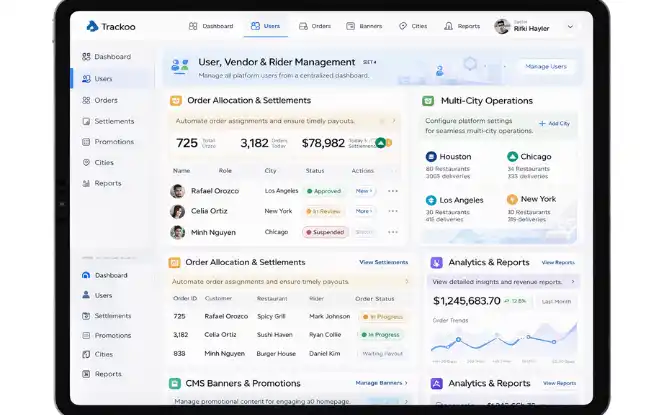Click the Houston city icon
Image resolution: width=664 pixels, height=415 pixels.
tap(431, 157)
